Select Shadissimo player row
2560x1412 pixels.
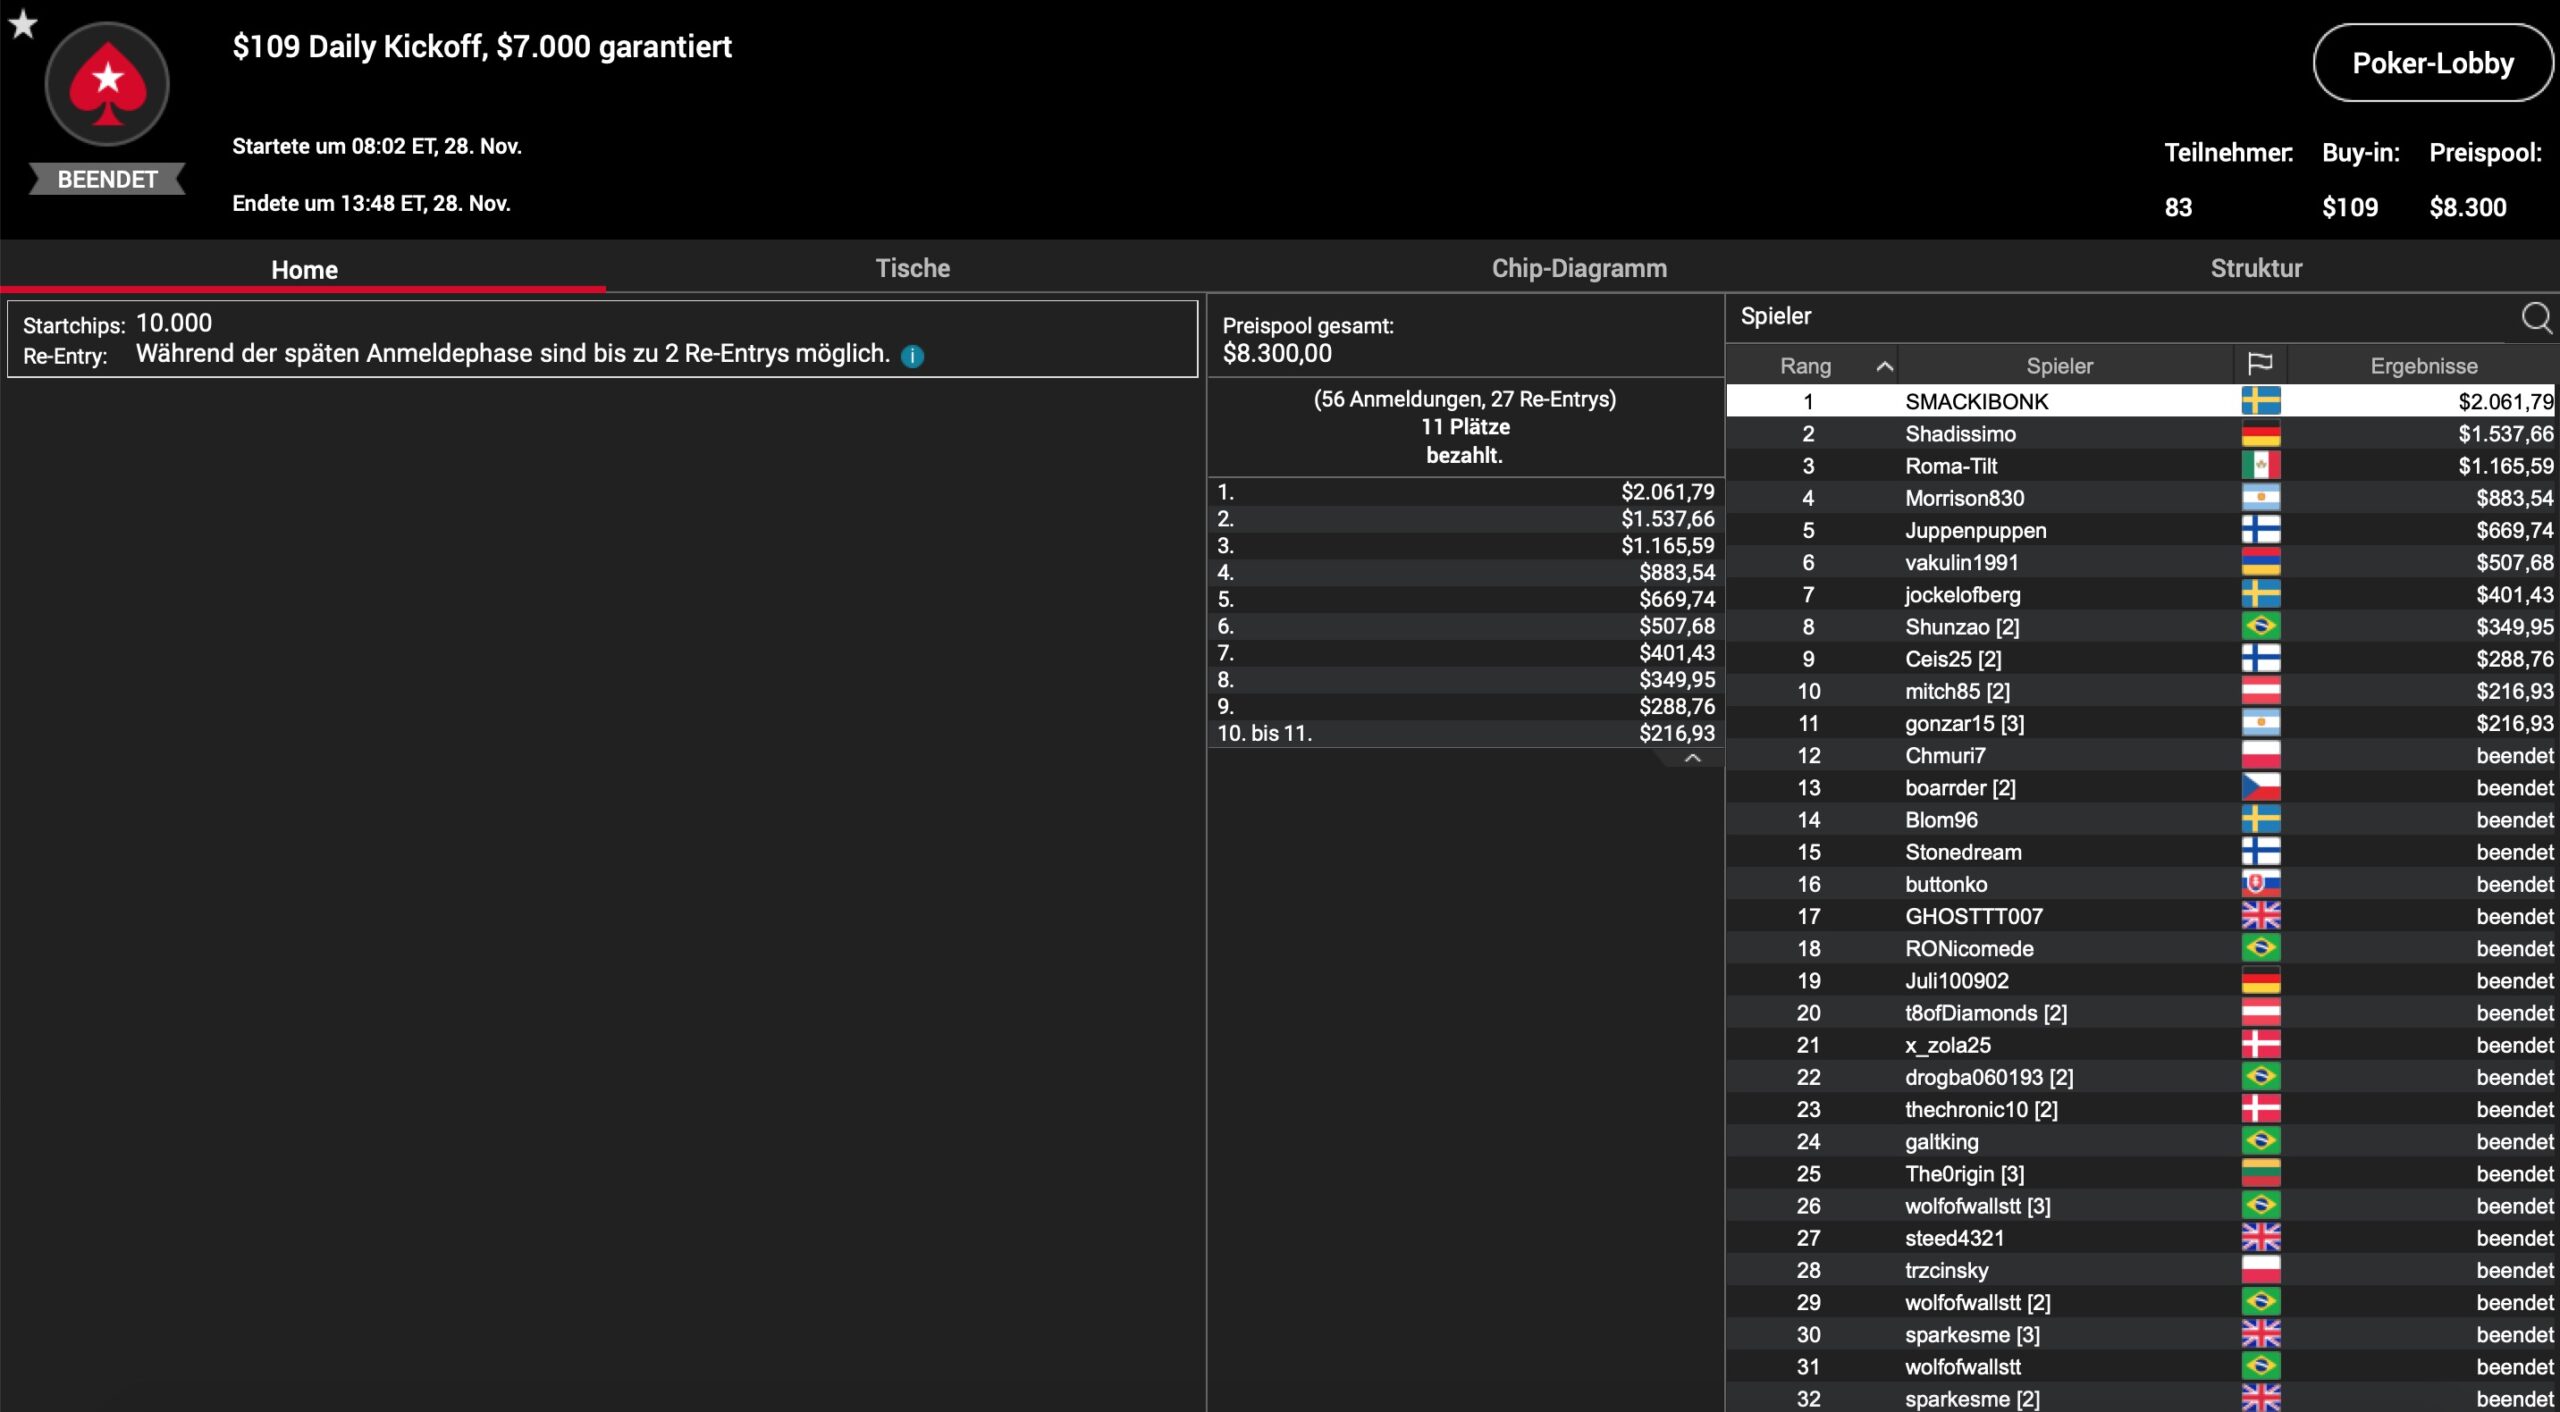click(1960, 434)
